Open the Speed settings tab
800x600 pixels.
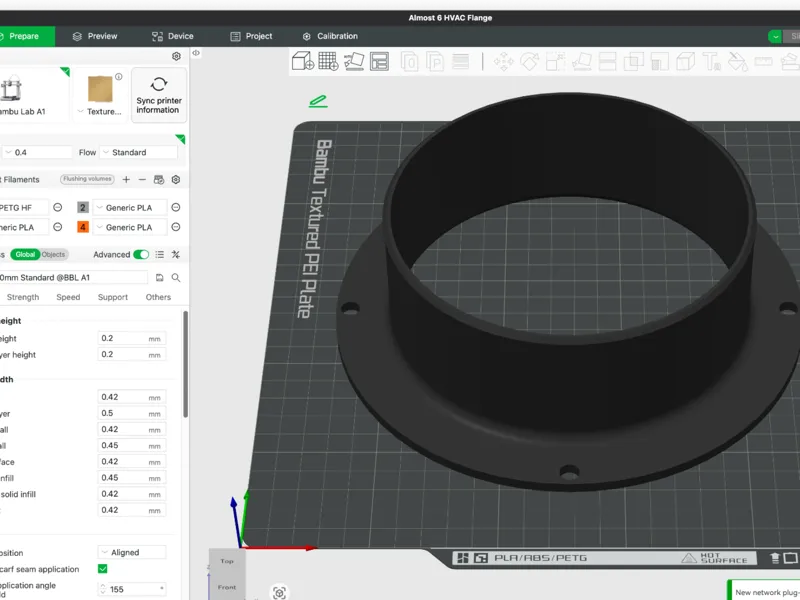click(68, 297)
